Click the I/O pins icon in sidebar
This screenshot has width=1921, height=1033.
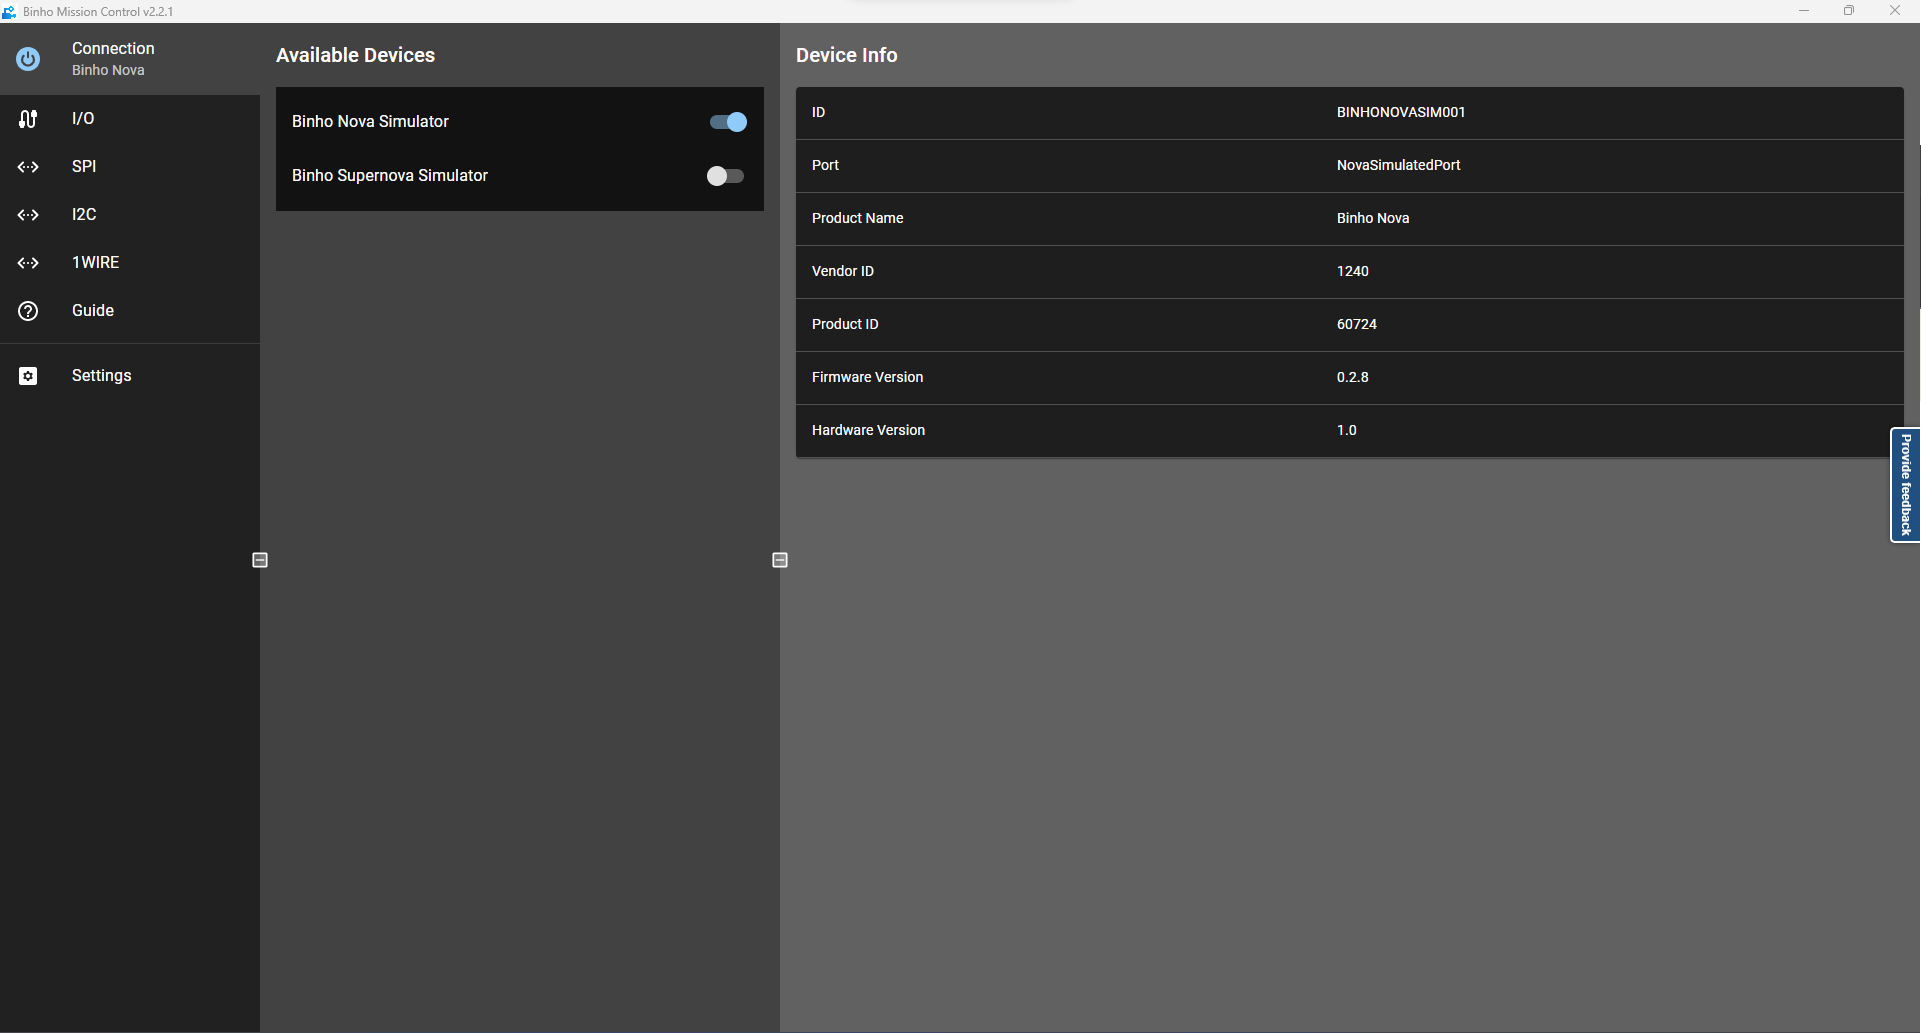(28, 119)
